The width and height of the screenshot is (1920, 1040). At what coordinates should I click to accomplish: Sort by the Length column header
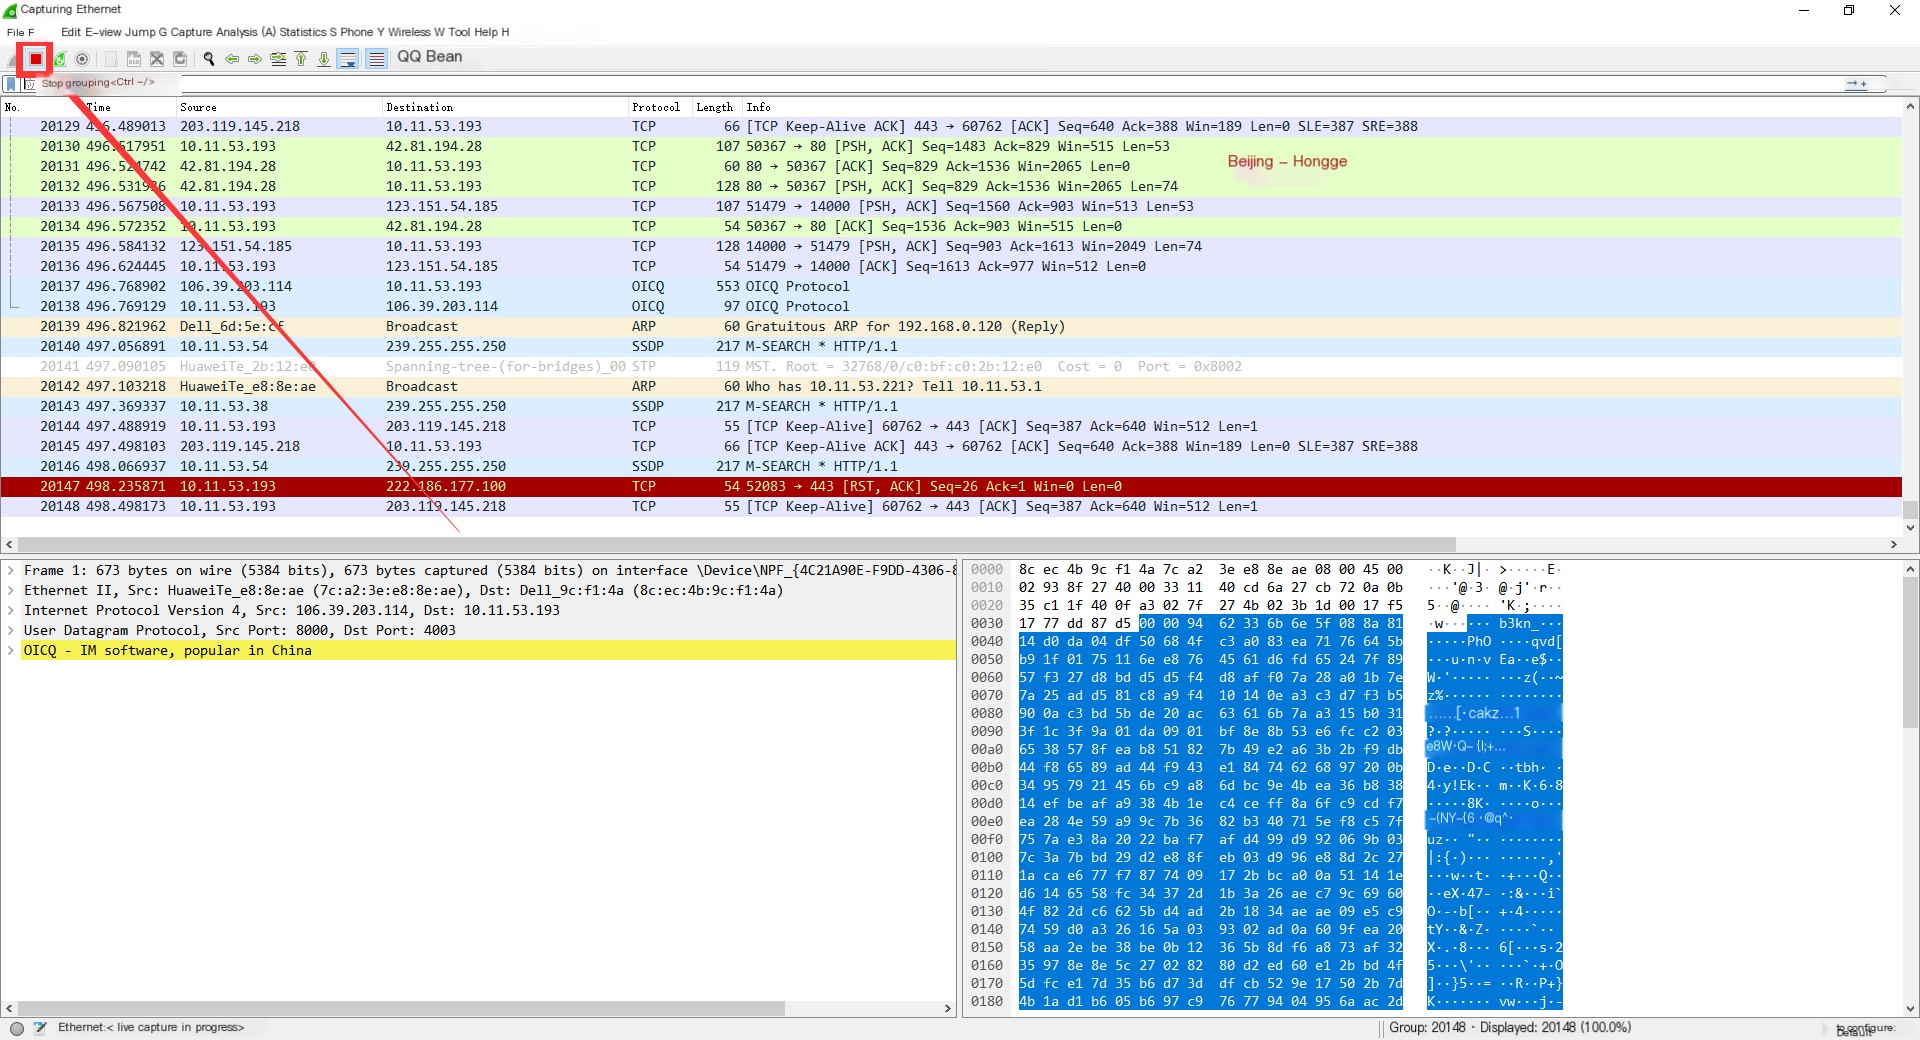pos(716,107)
